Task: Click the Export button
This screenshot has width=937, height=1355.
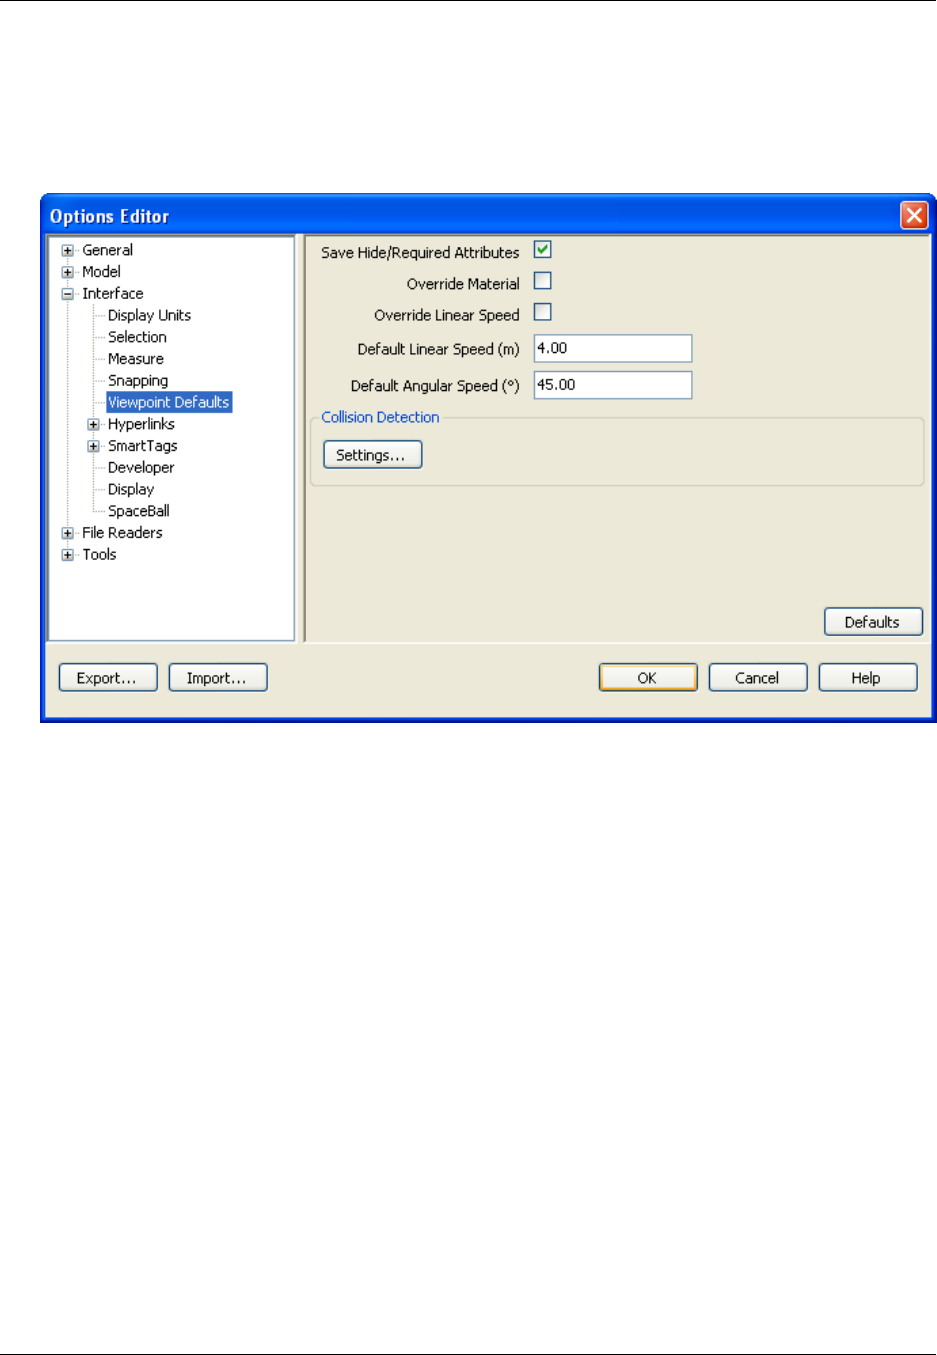Action: 108,678
